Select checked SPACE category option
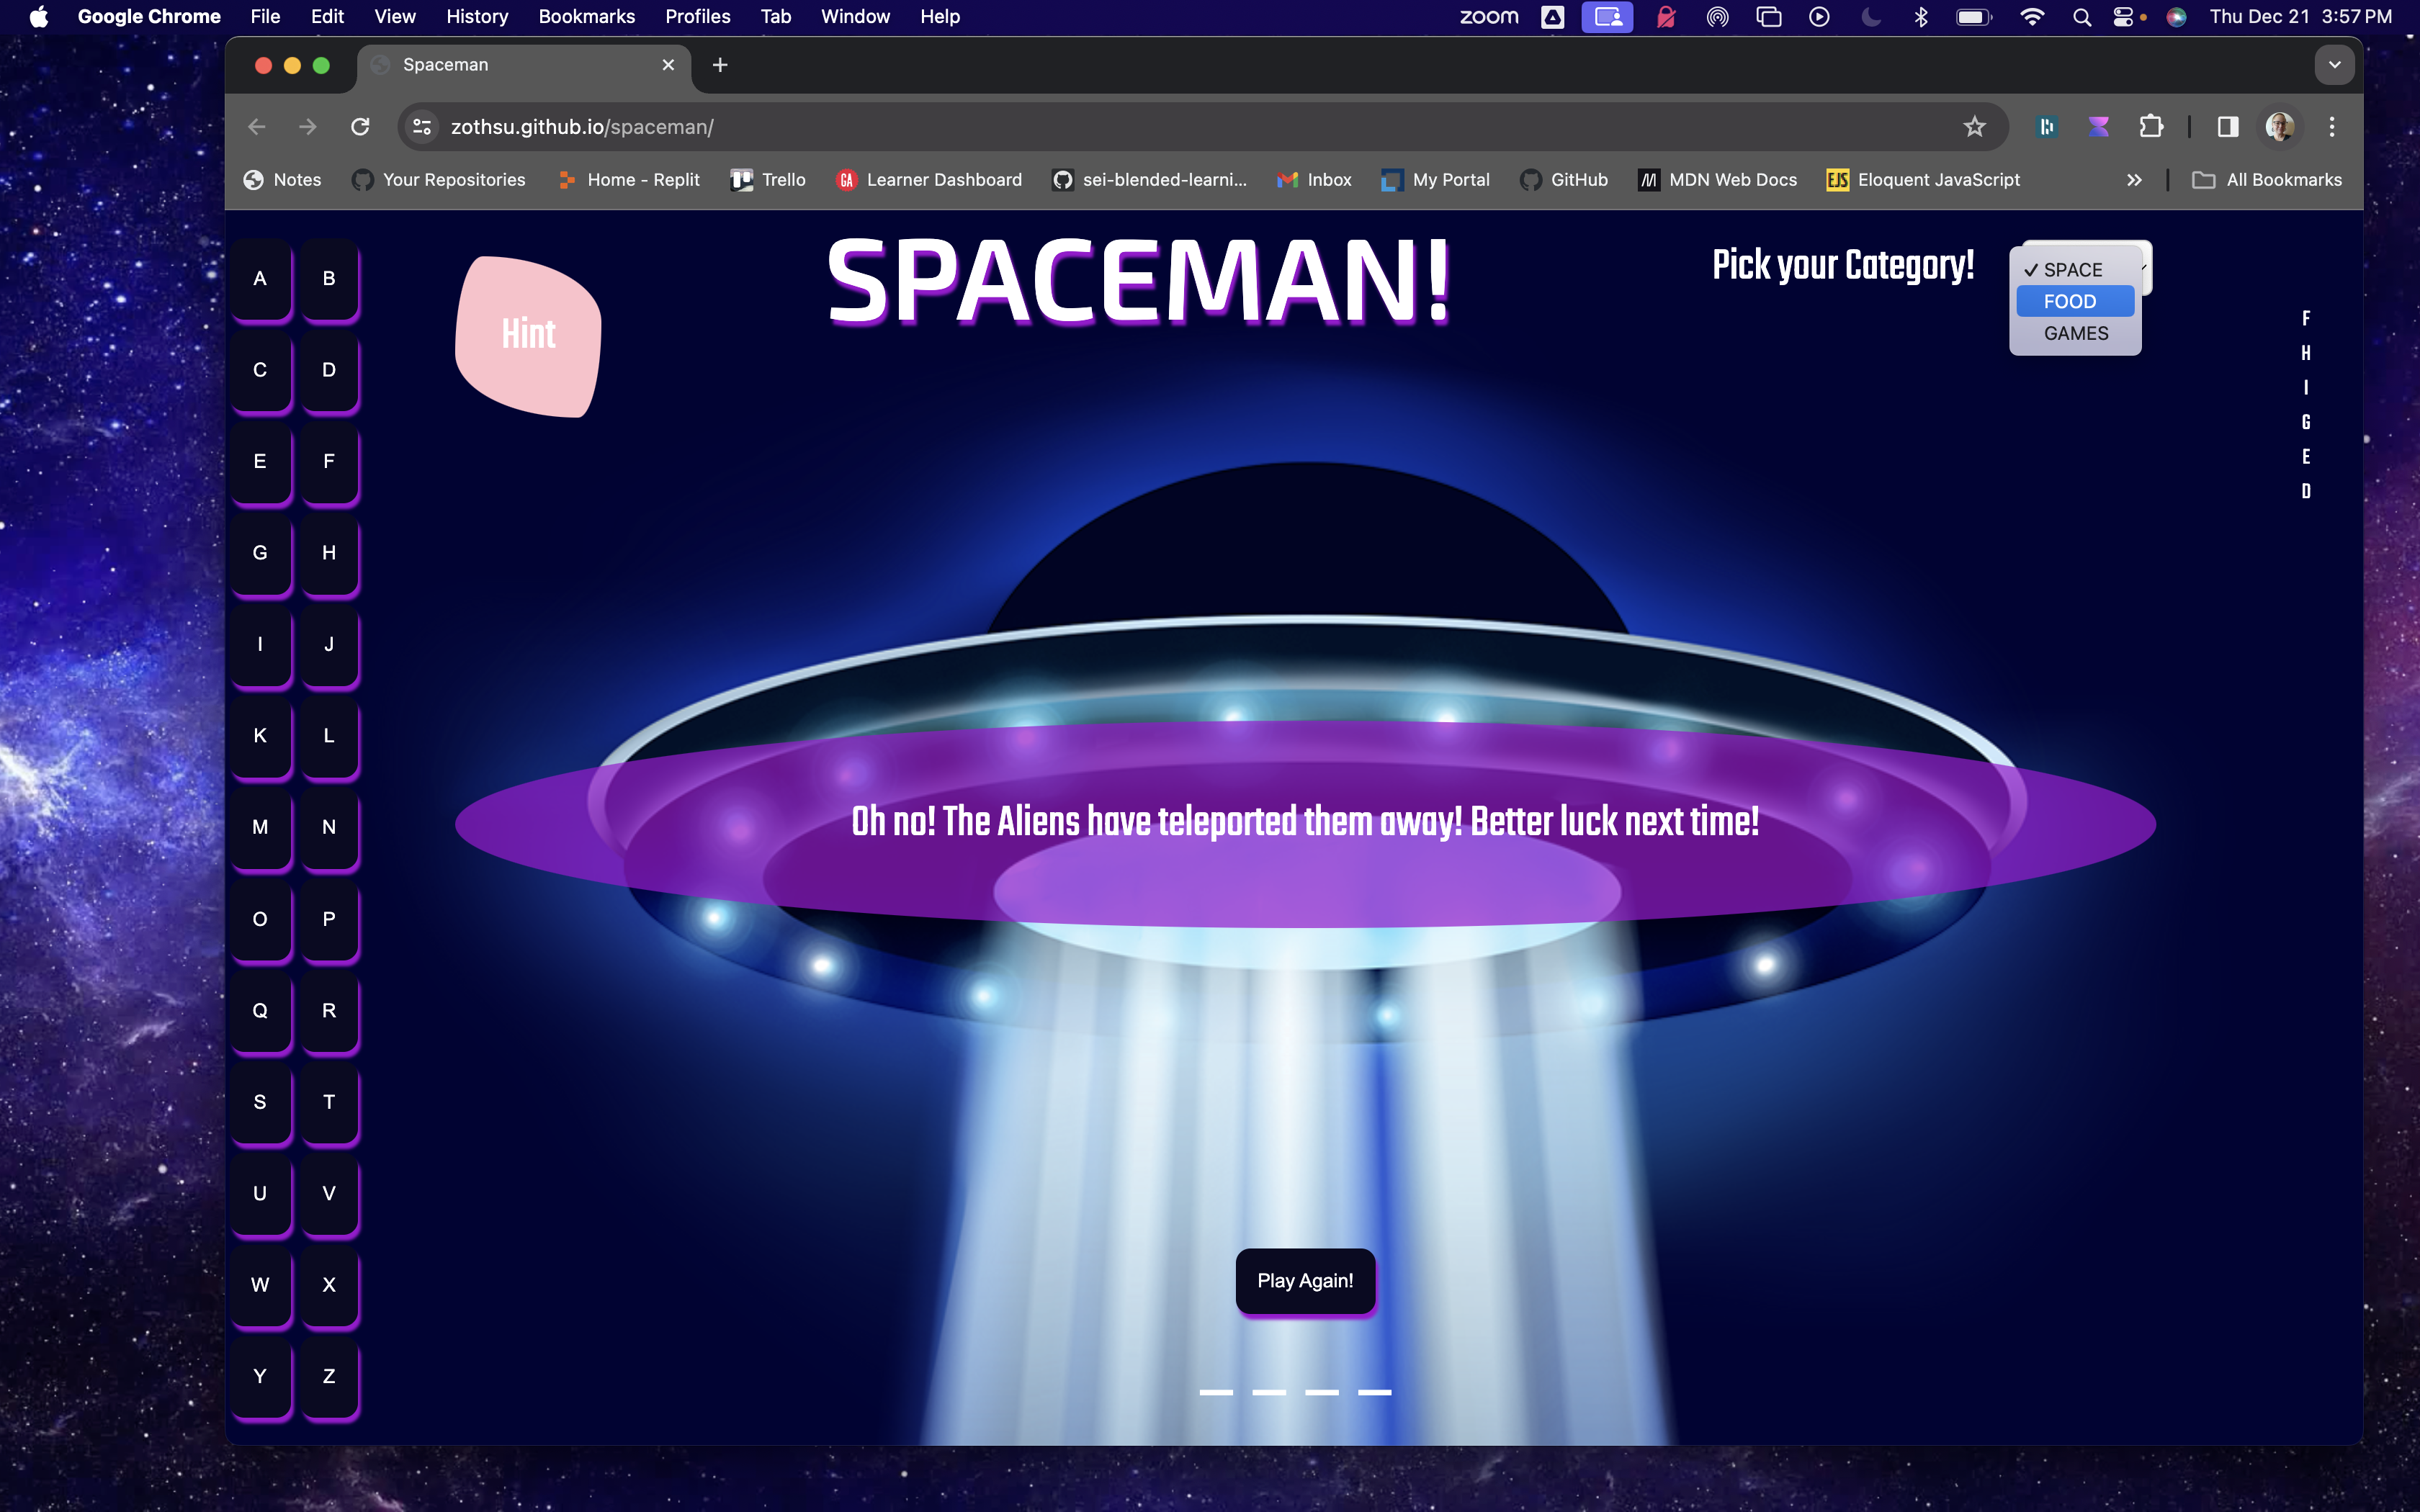 (x=2072, y=270)
